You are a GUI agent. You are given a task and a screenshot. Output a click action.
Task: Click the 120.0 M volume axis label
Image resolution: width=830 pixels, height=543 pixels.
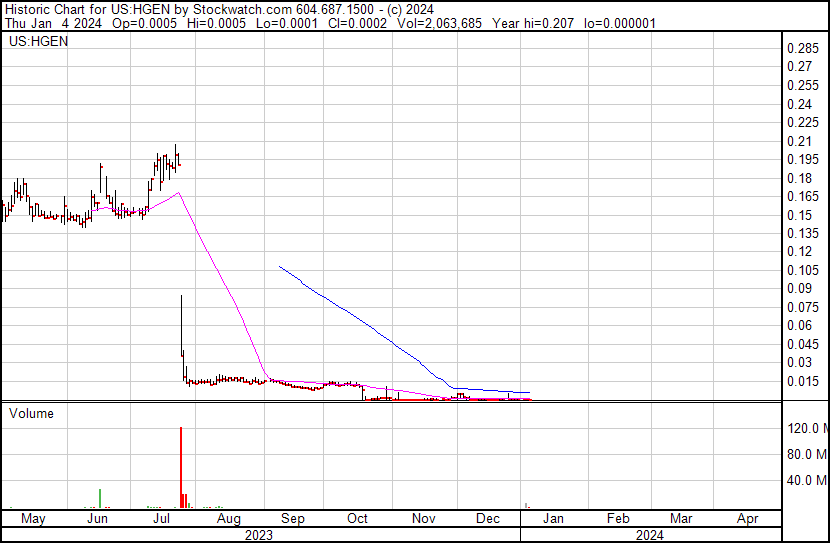(x=807, y=428)
